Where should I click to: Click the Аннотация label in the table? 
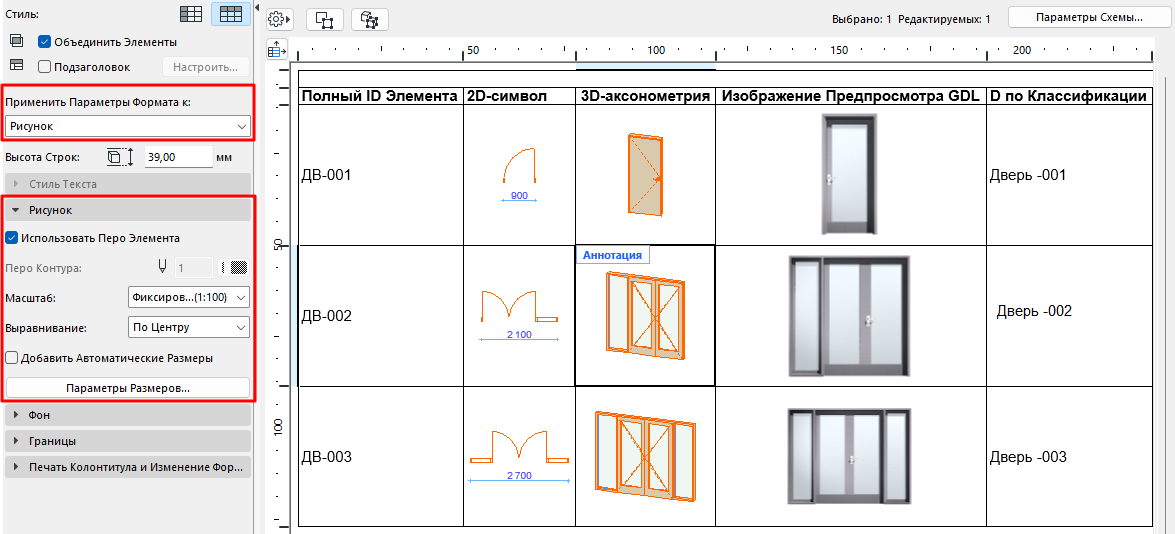coord(612,255)
